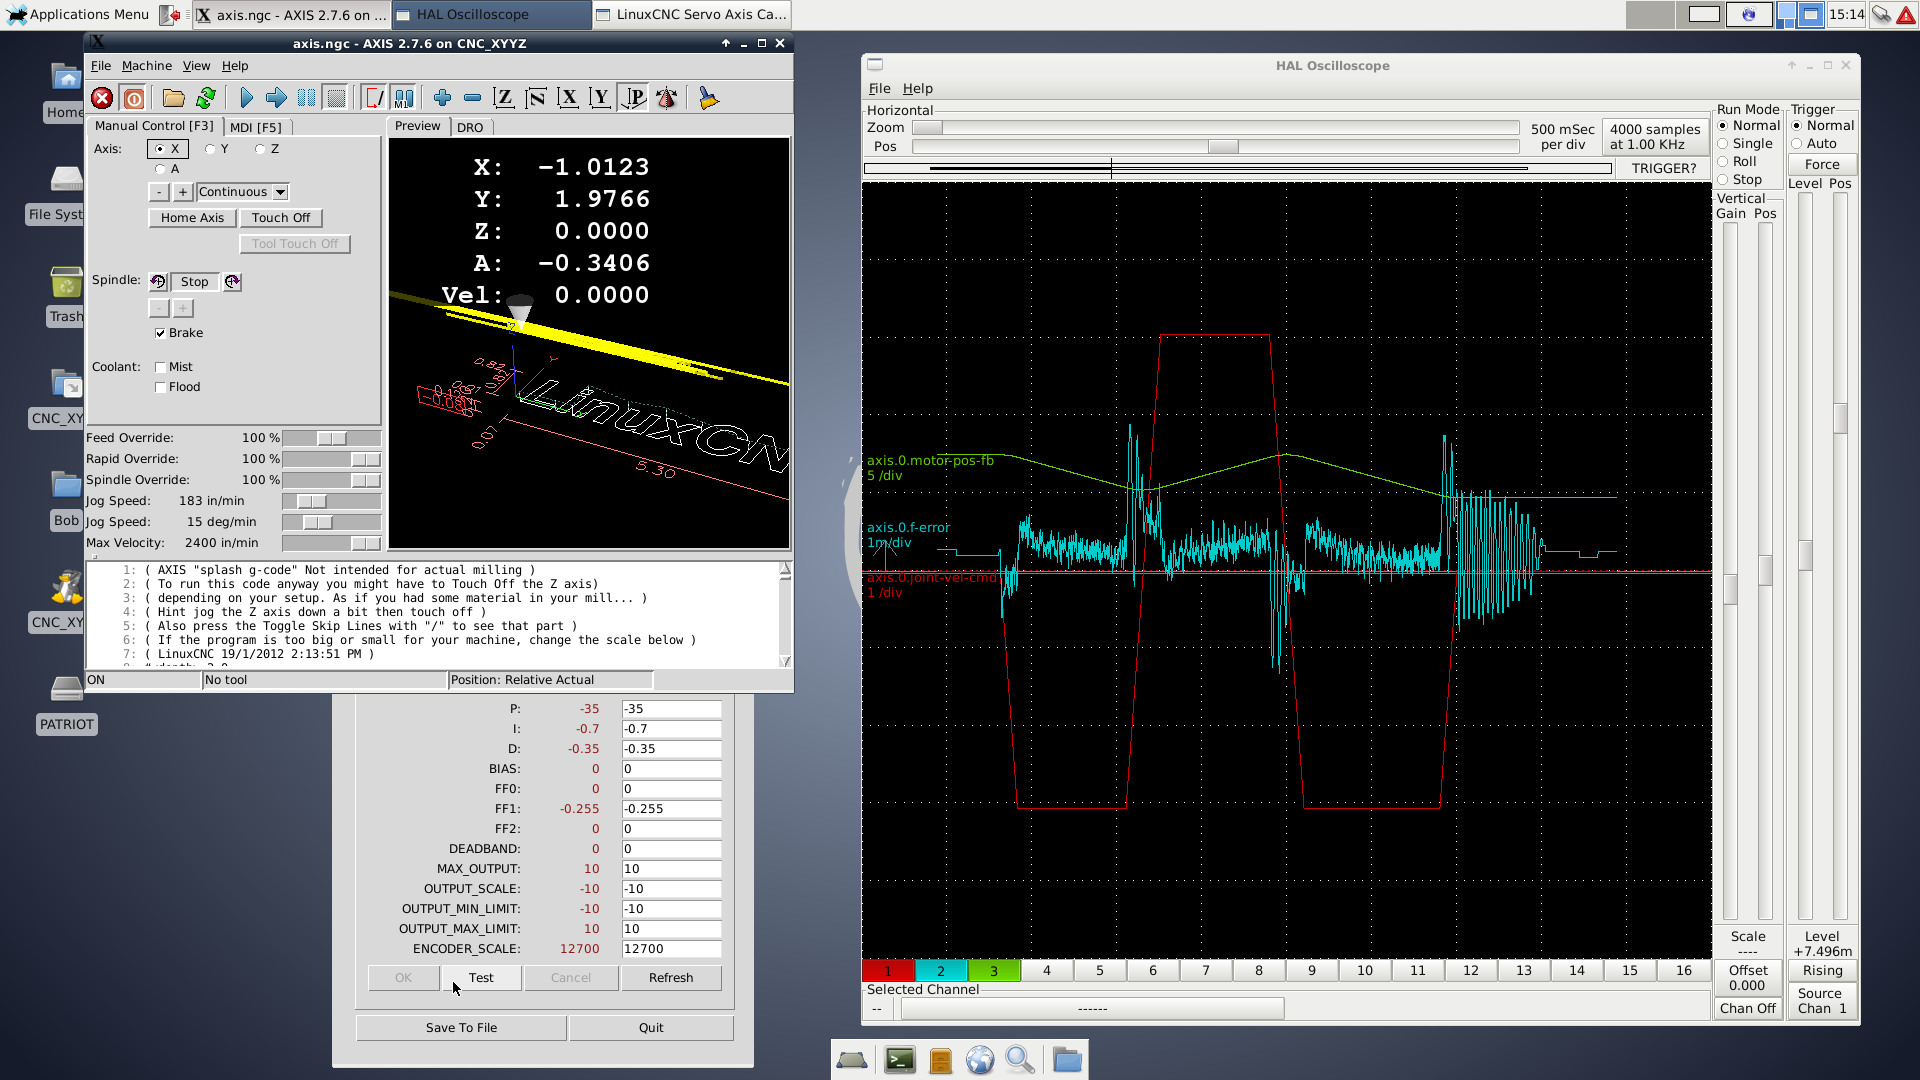Select the Y front view icon

(600, 98)
